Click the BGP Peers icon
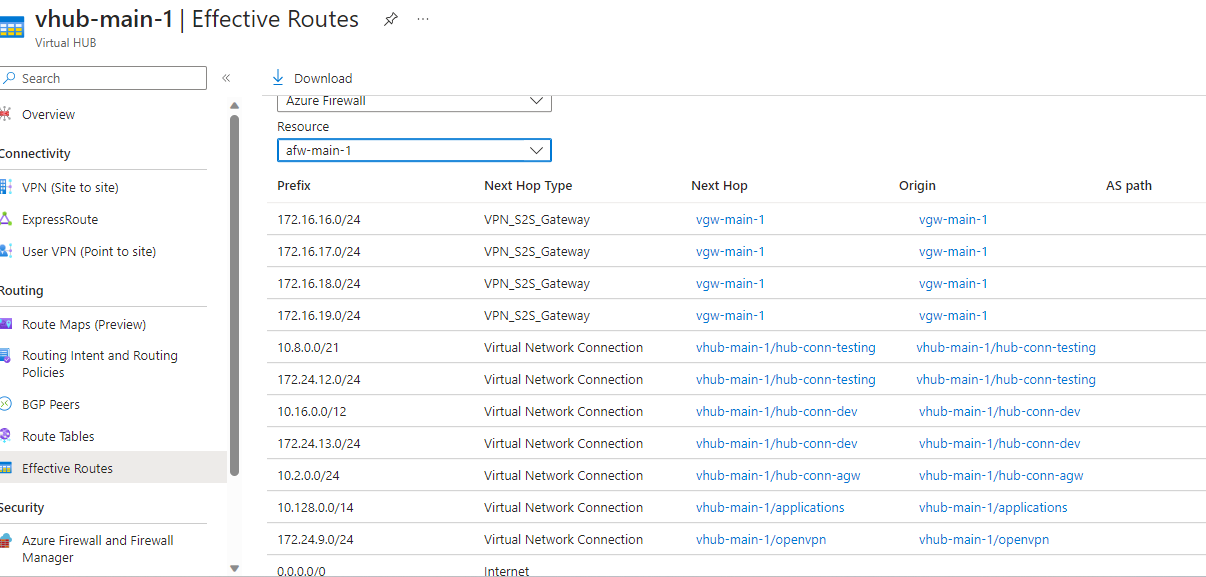Screen dimensions: 1206x577 click(6, 404)
